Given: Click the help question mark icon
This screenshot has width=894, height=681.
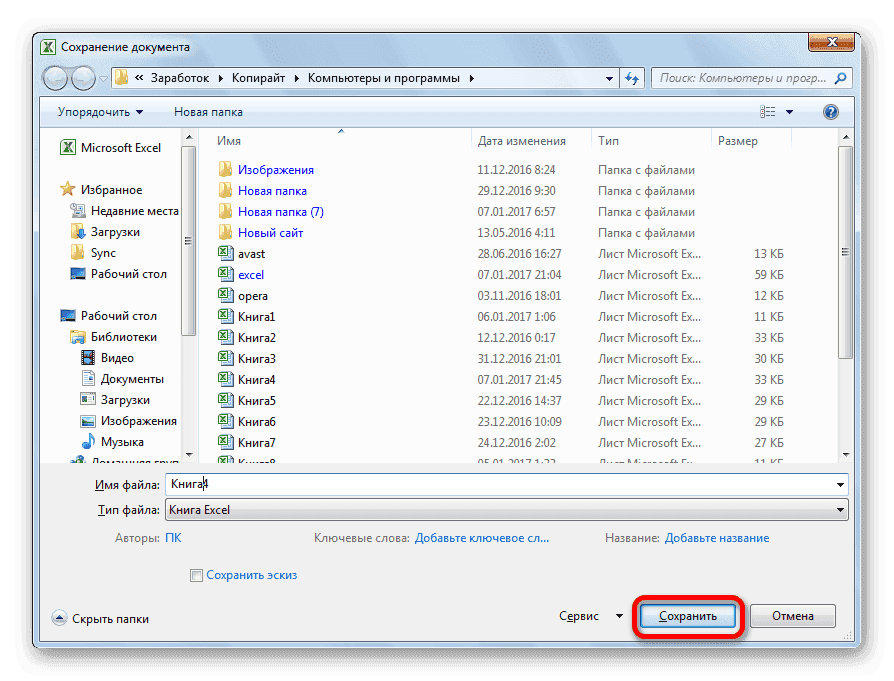Looking at the screenshot, I should click(x=829, y=112).
